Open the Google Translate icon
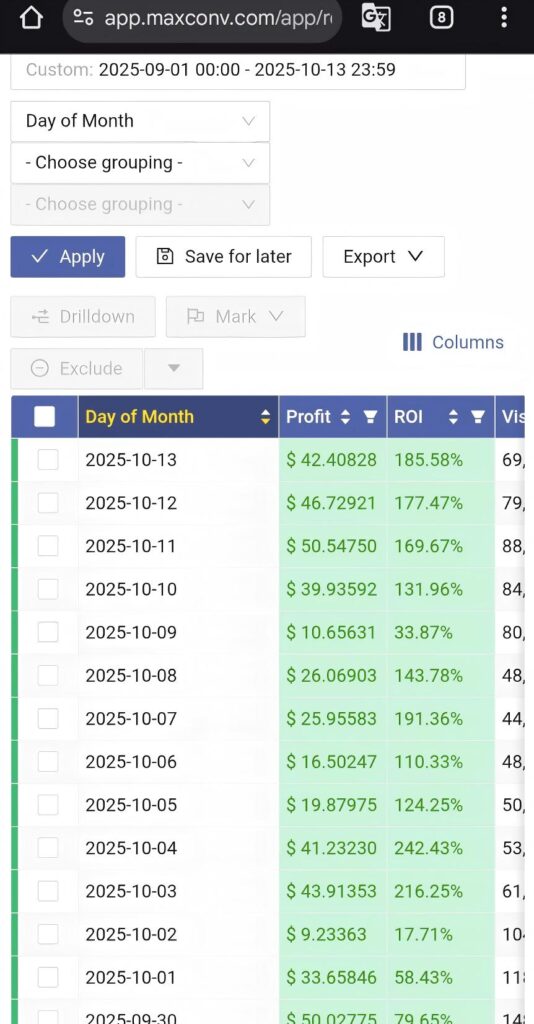The image size is (534, 1024). [x=376, y=19]
